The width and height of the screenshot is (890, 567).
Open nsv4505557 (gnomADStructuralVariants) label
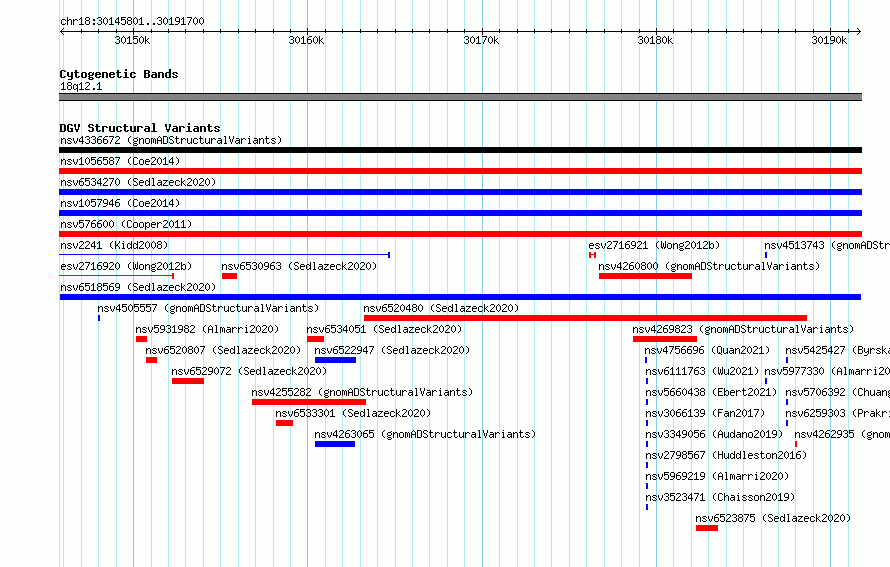tap(208, 308)
